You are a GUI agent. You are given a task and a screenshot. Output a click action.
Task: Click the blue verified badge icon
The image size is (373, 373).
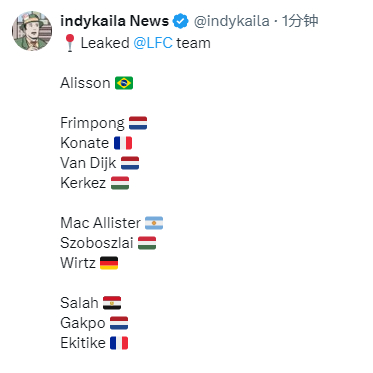181,21
